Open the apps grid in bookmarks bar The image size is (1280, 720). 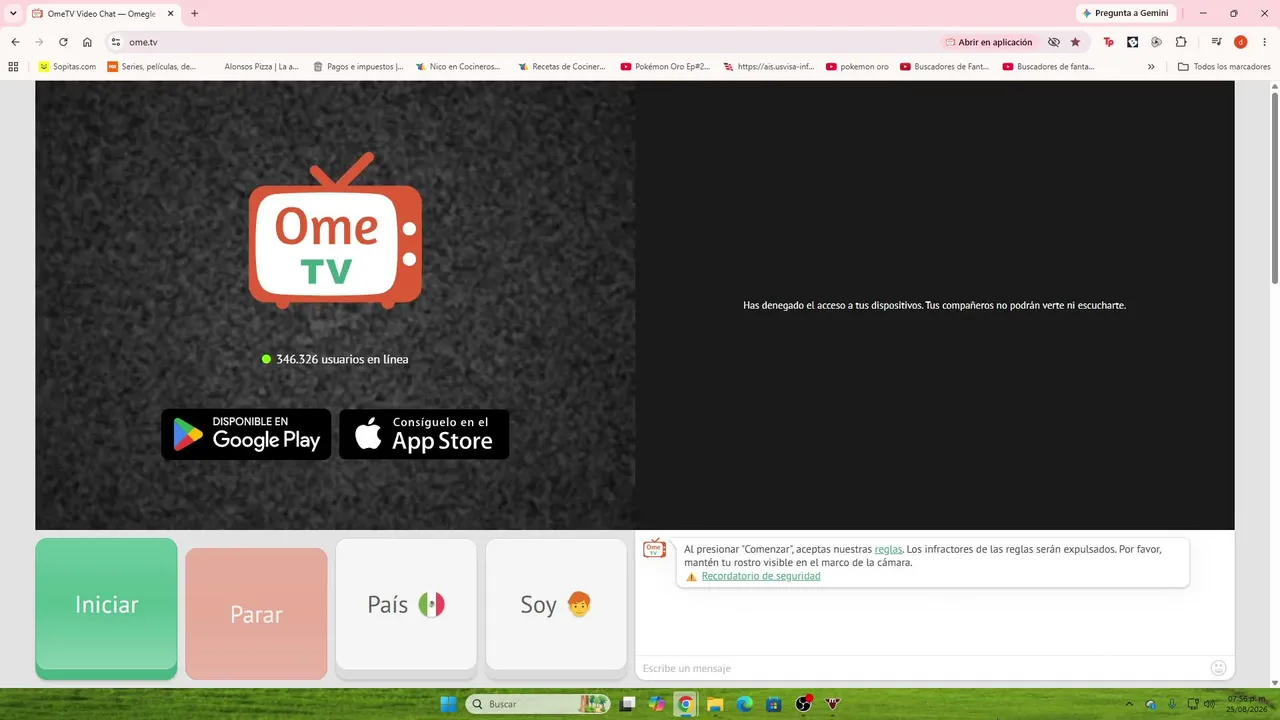(x=13, y=67)
